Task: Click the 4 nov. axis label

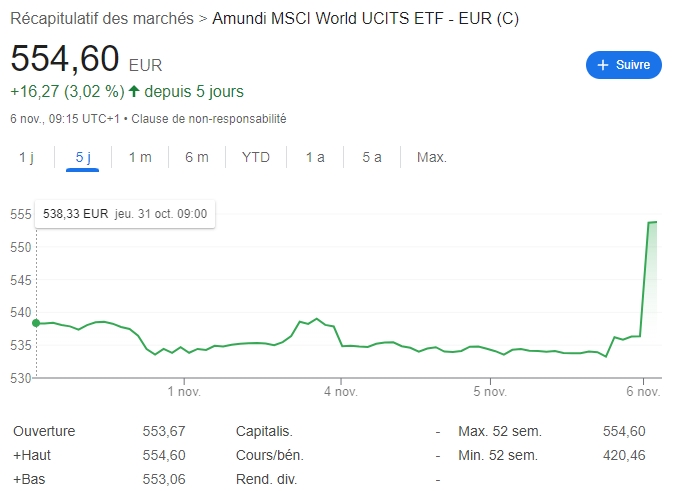Action: [340, 391]
